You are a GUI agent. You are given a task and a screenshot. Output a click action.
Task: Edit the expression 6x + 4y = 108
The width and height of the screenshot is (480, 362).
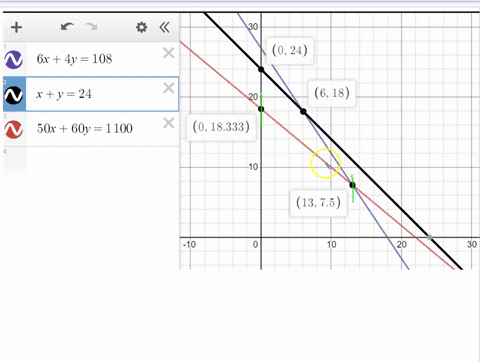coord(74,59)
